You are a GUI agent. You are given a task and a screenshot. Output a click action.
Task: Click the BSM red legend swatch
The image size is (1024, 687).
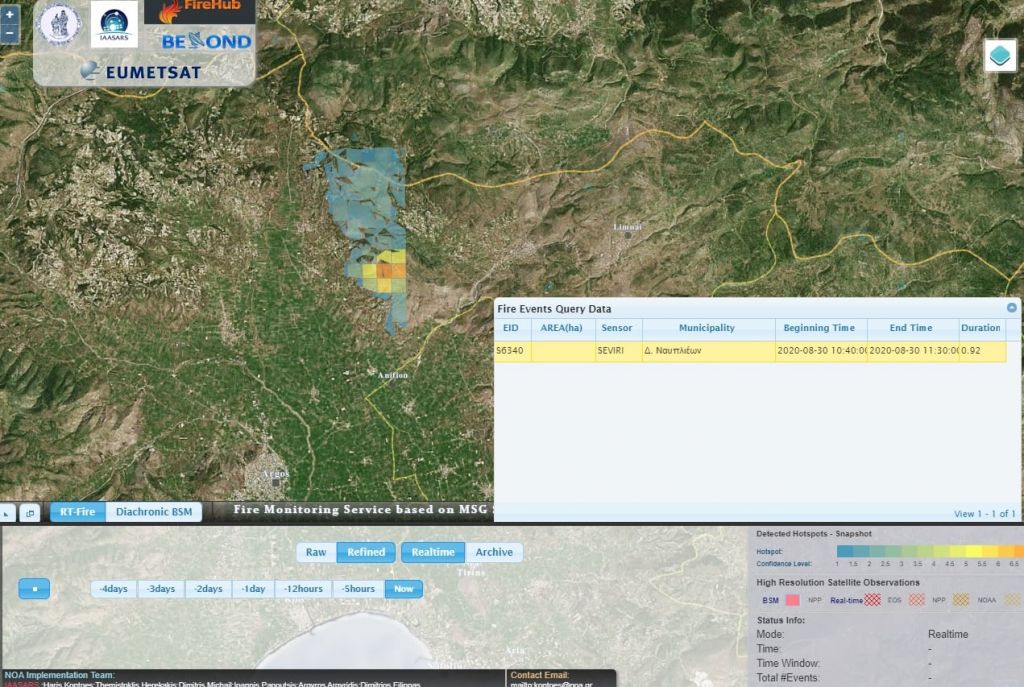[x=793, y=600]
